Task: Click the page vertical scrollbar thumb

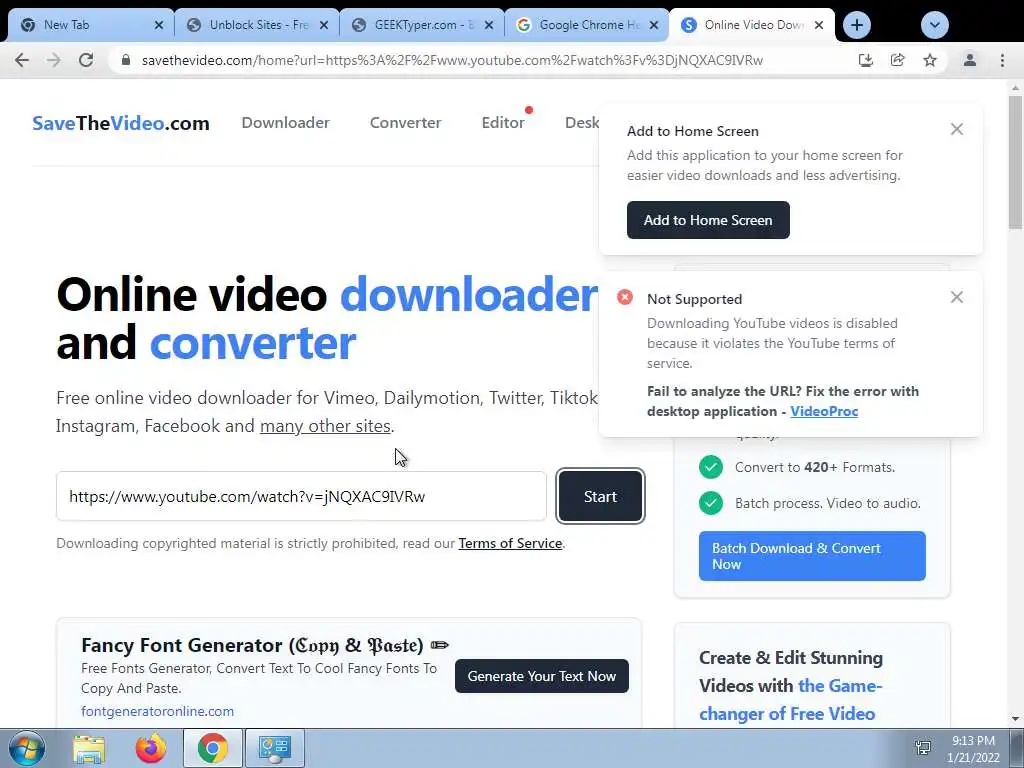Action: 1015,162
